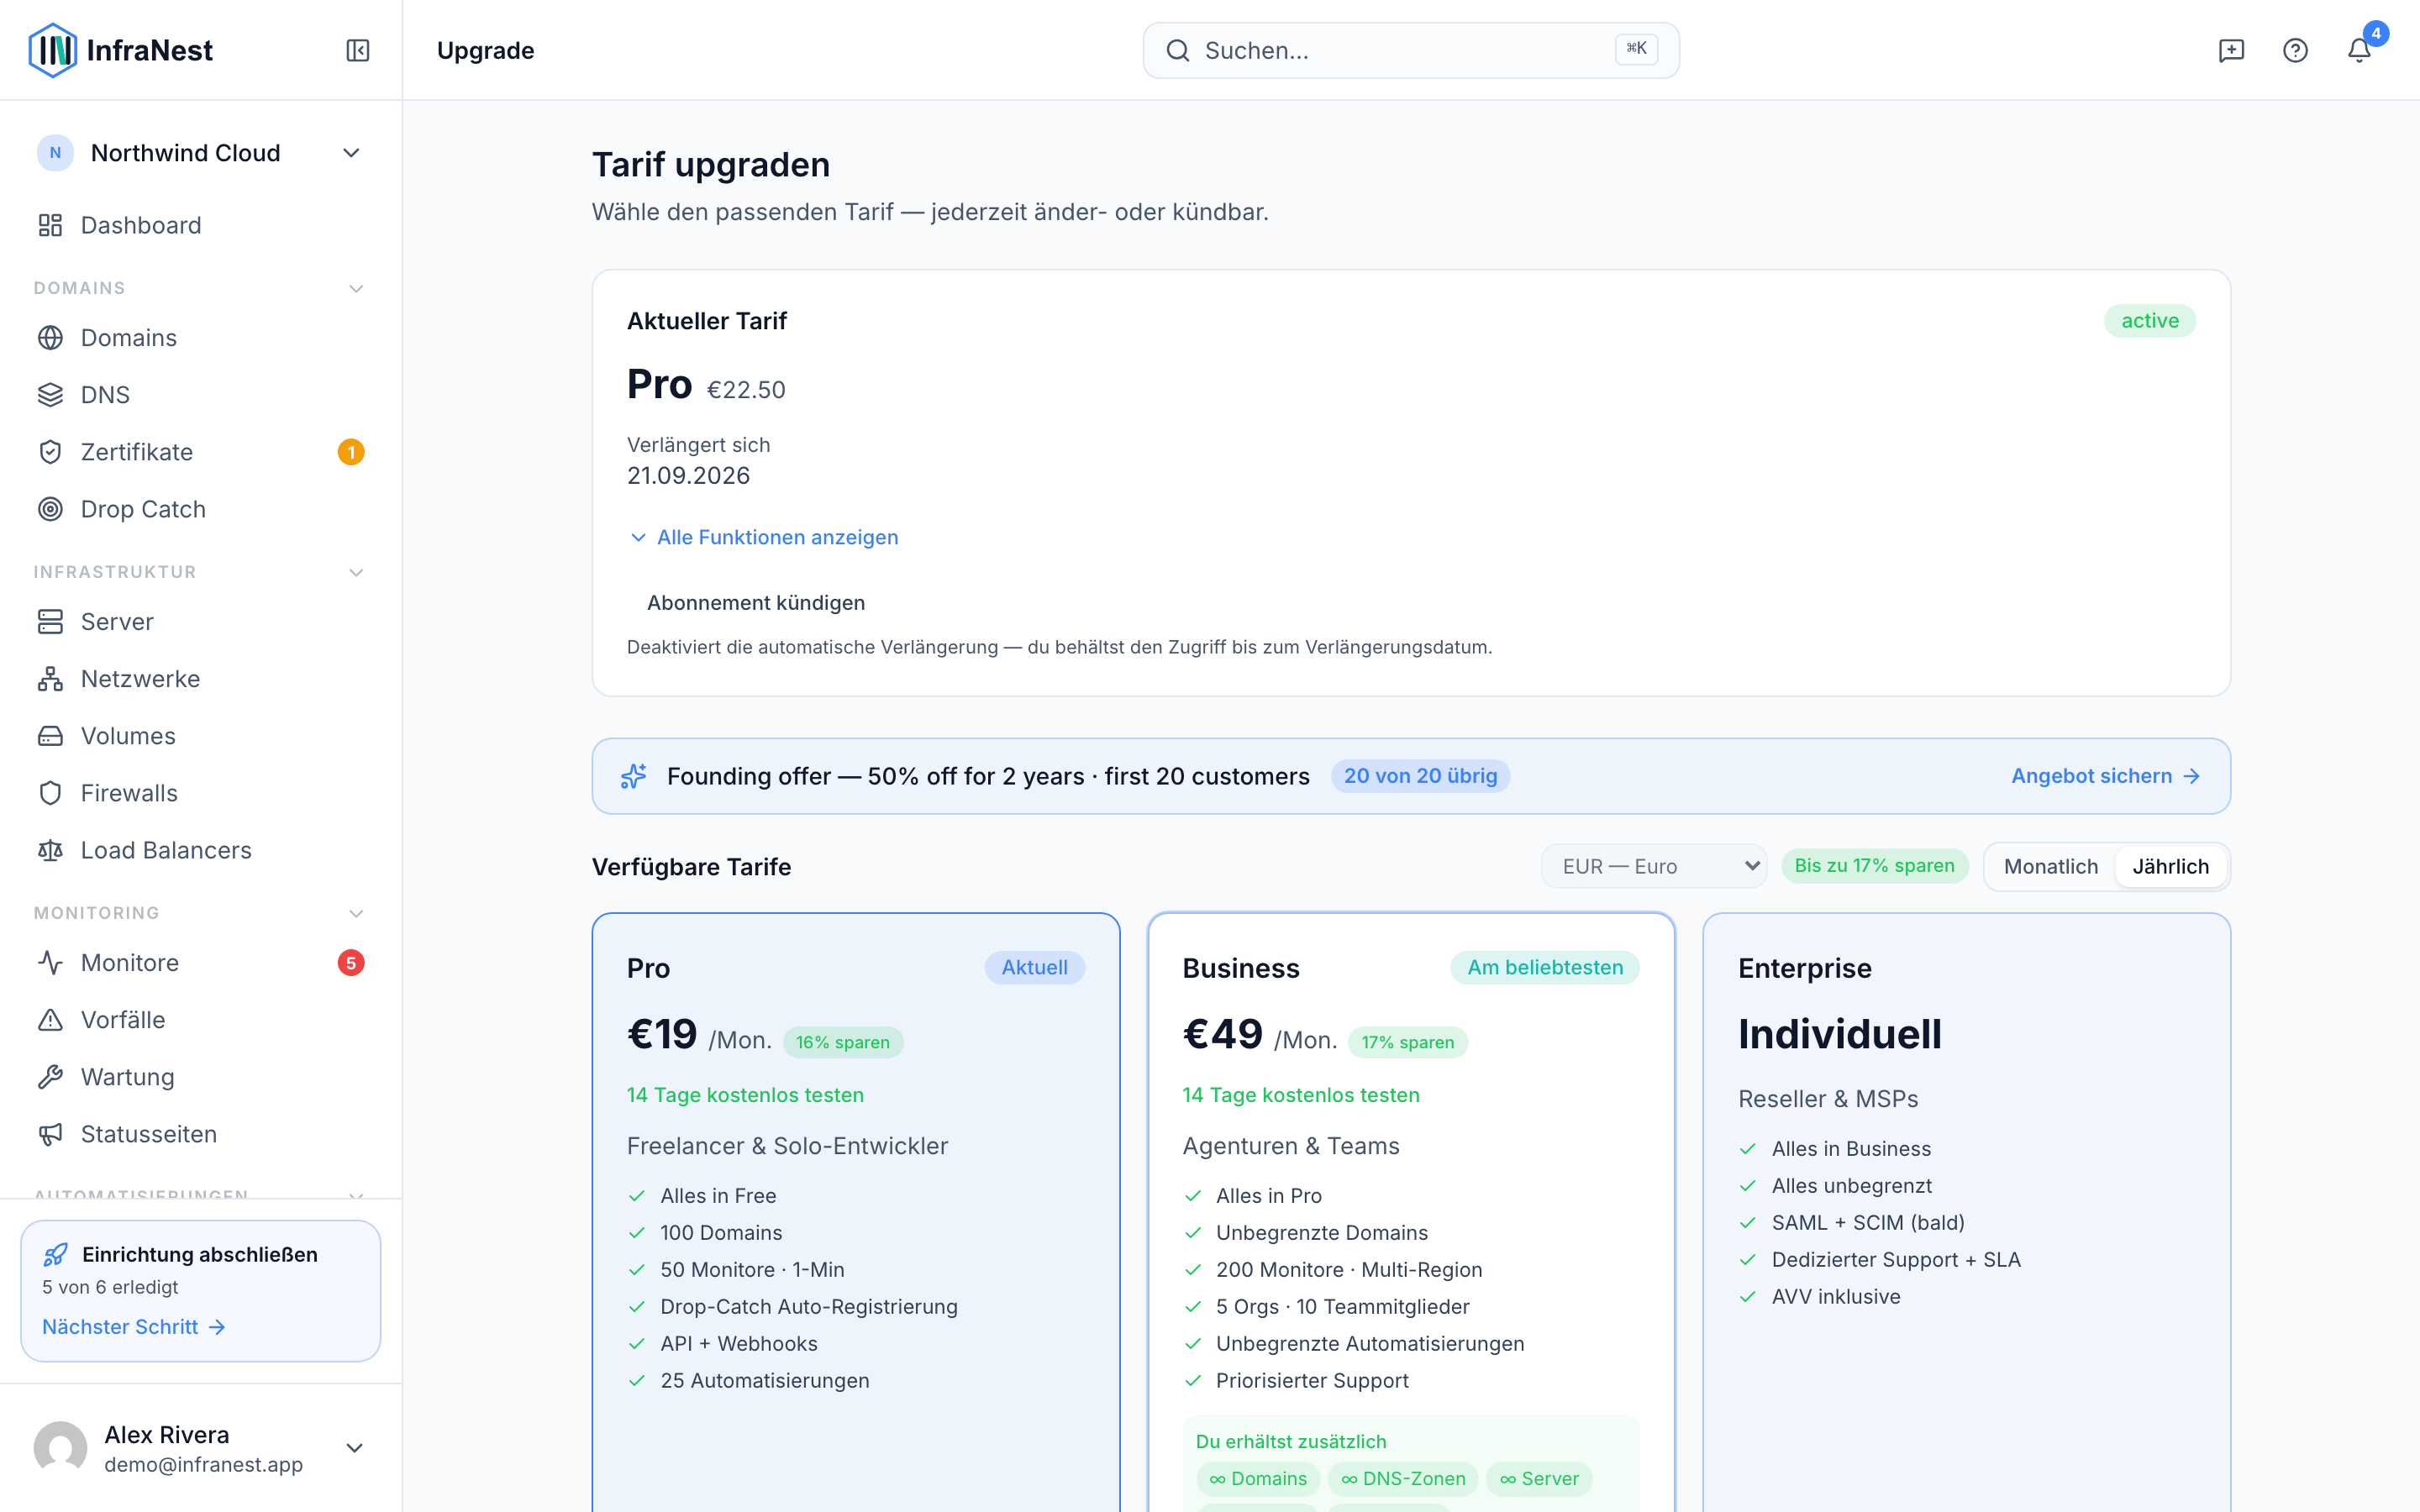Click the Domains globe icon
The height and width of the screenshot is (1512, 2420).
point(50,338)
